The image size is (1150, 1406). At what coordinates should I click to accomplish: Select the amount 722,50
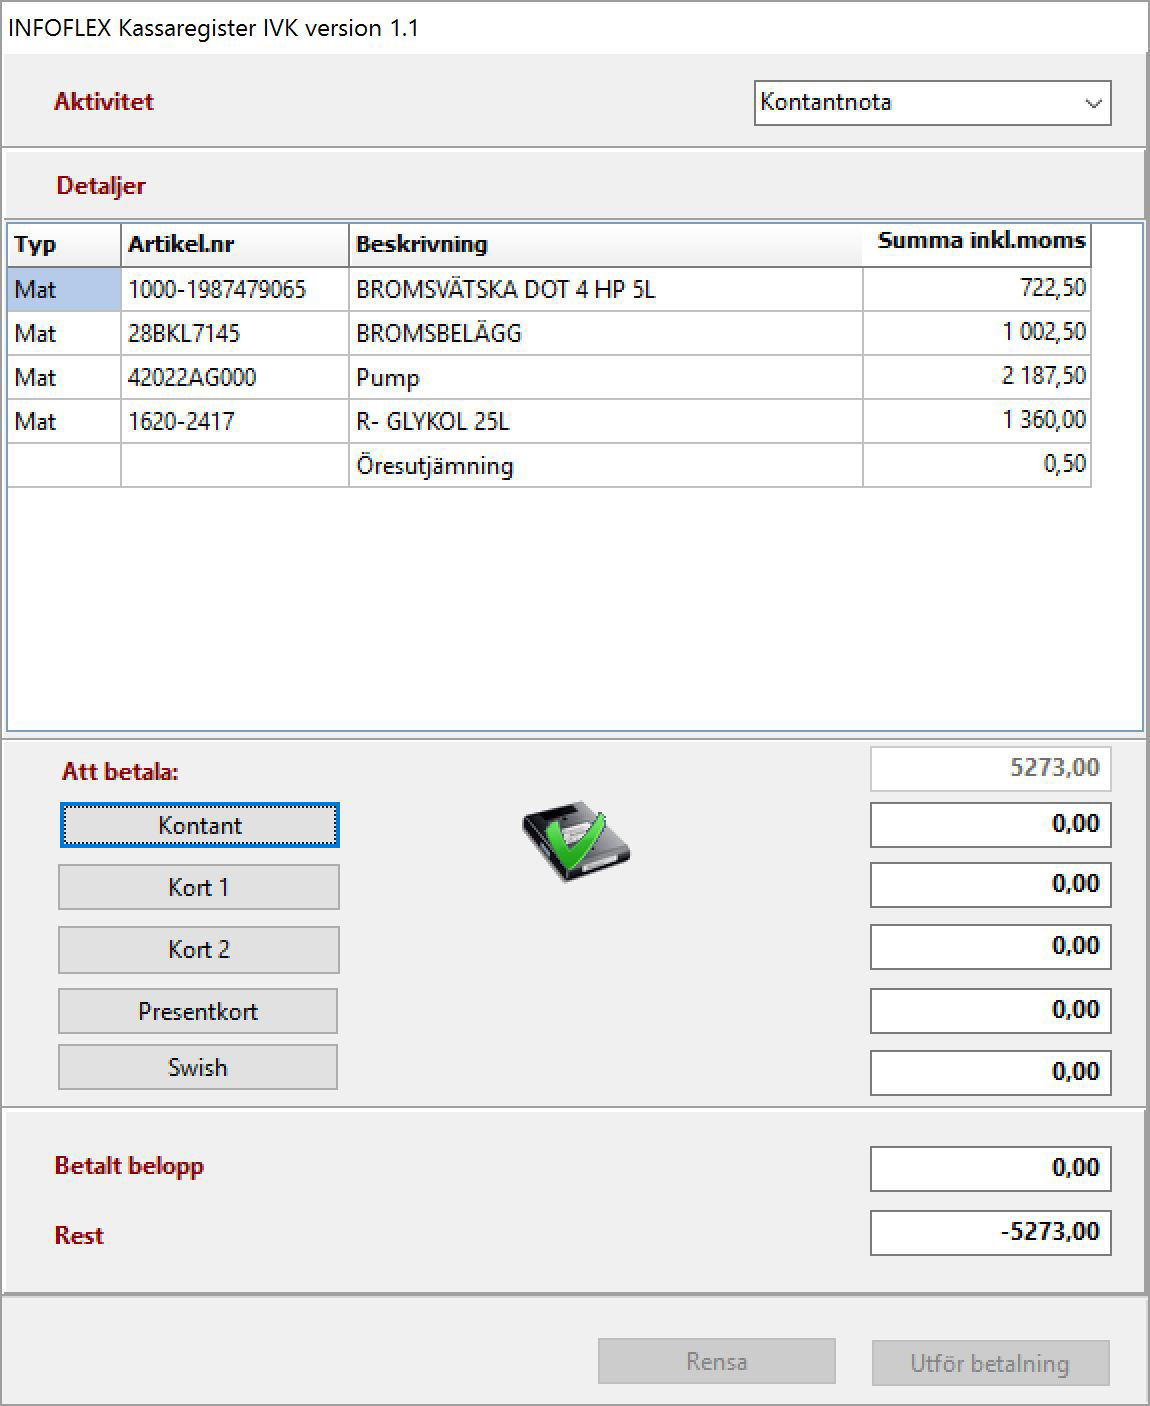(976, 290)
